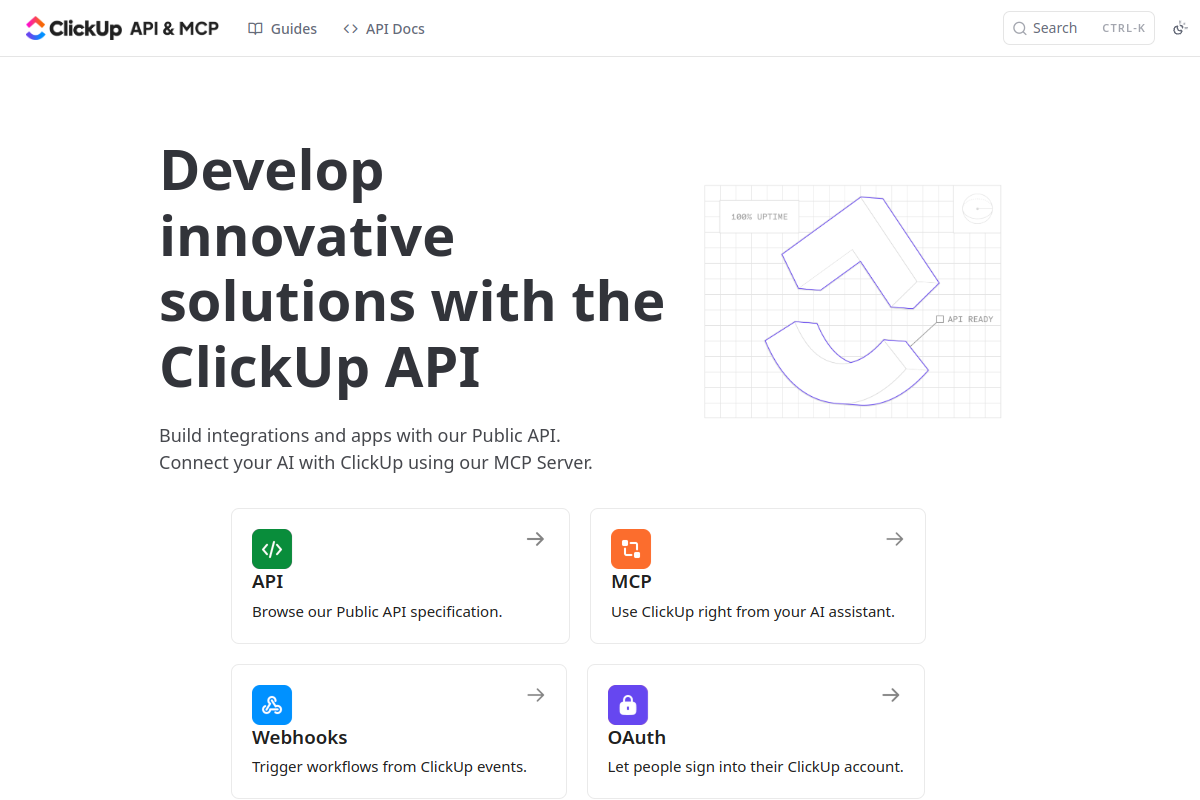1200x800 pixels.
Task: Click the '100% UPTIME' label in illustration
Action: [759, 217]
